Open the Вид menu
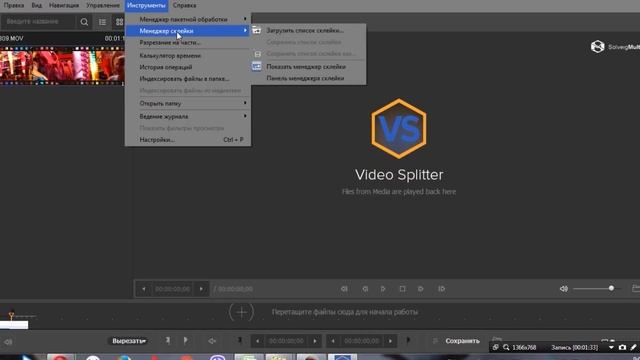The height and width of the screenshot is (360, 640). pos(37,5)
